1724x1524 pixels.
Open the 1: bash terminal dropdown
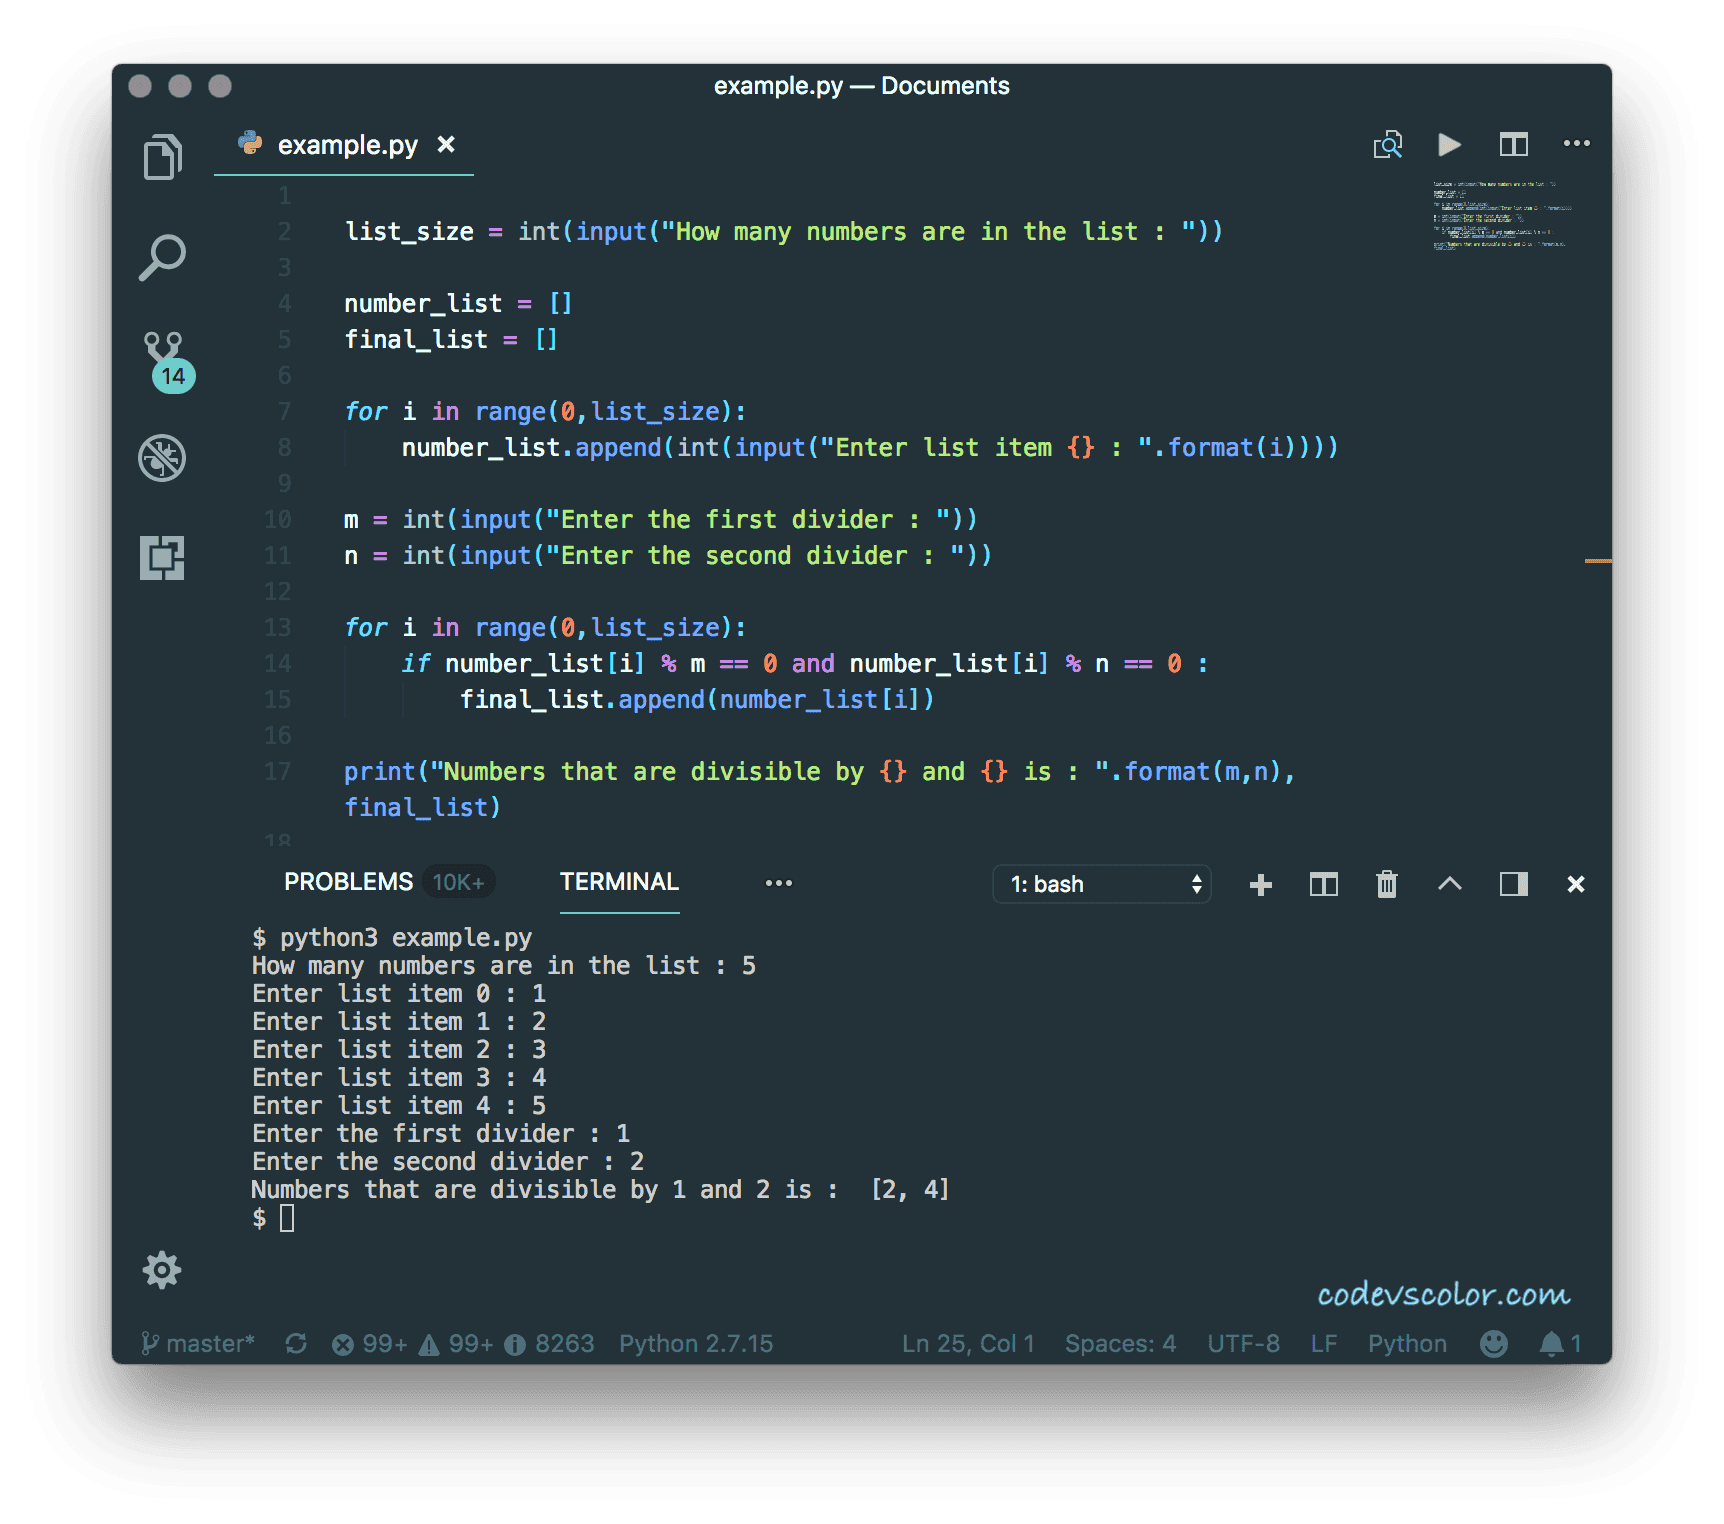point(1101,884)
